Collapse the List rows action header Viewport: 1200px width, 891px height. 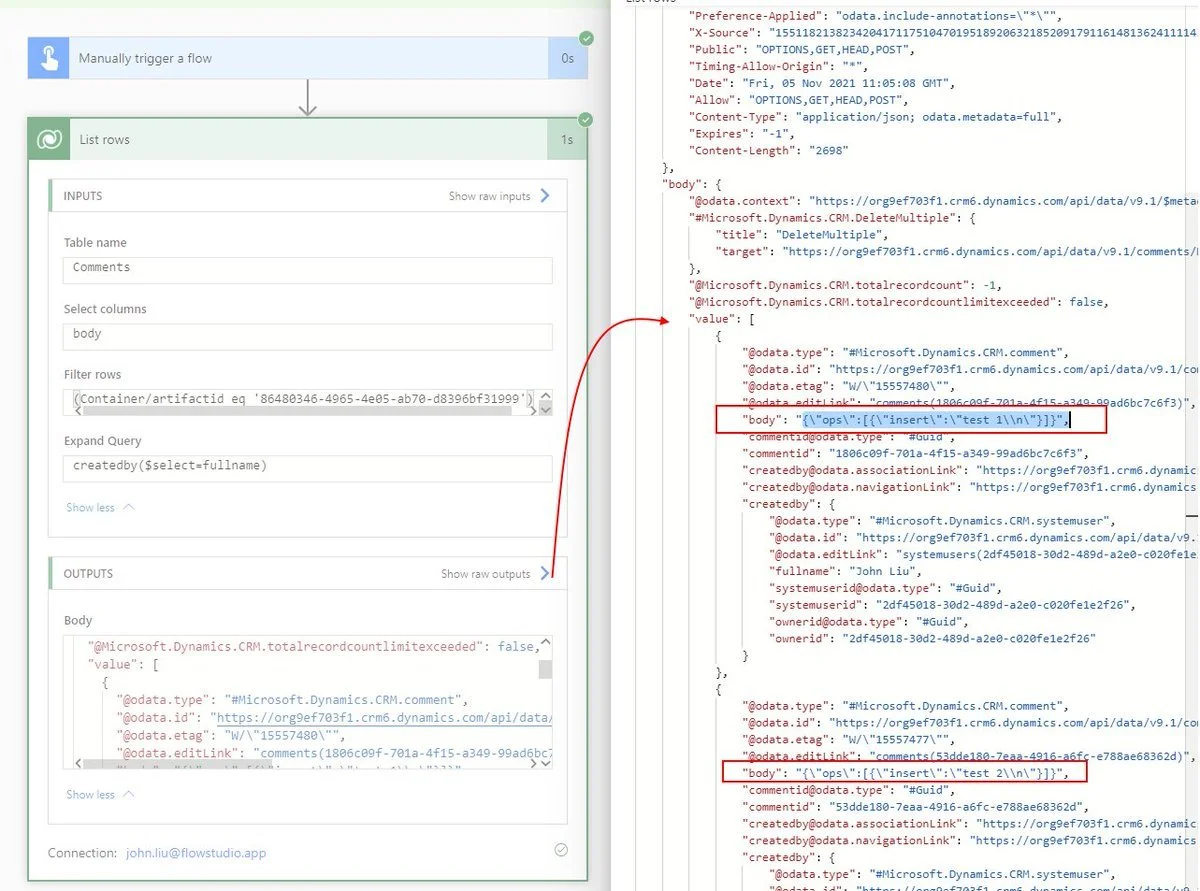(300, 140)
